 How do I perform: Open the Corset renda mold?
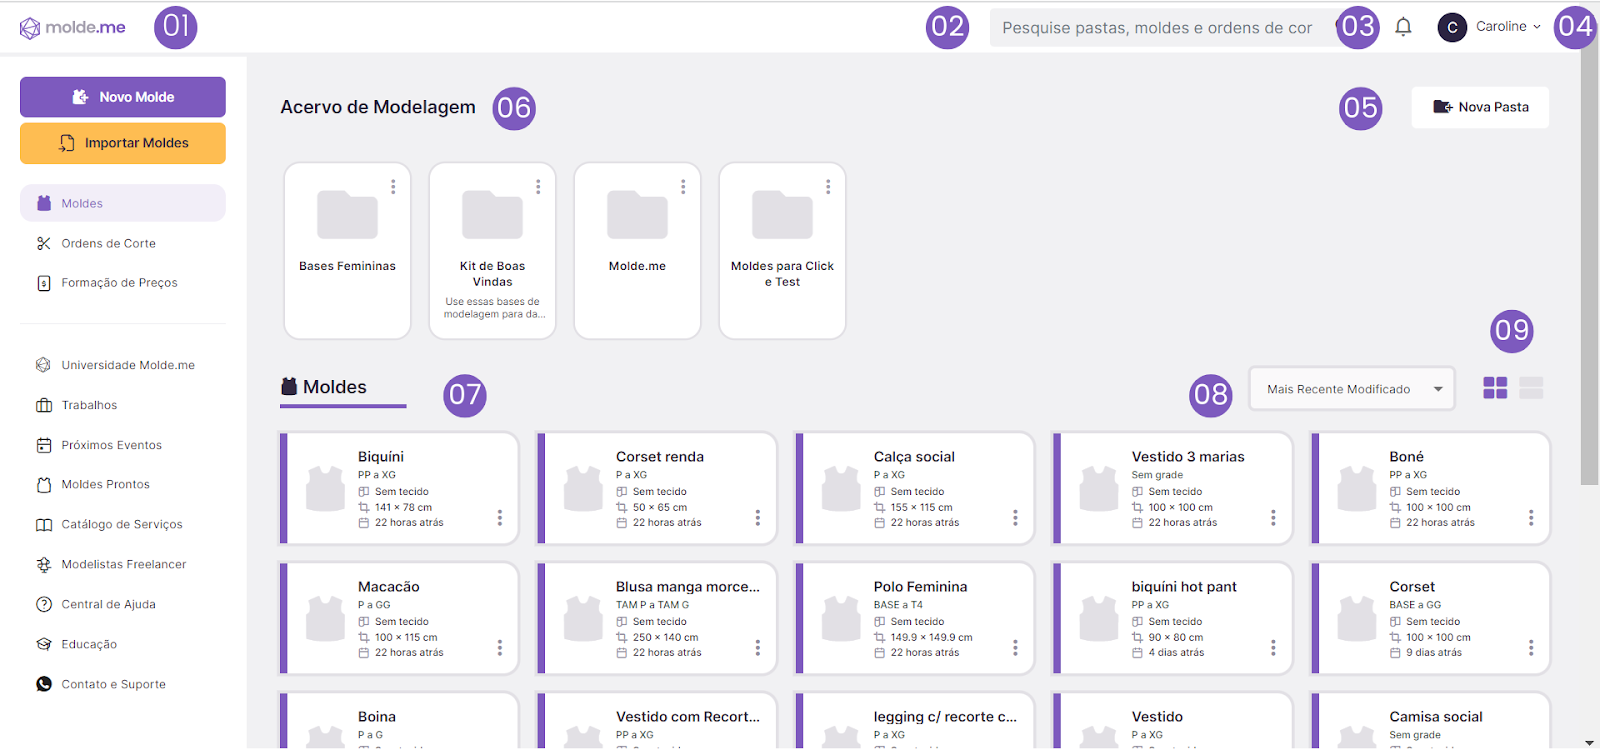click(x=657, y=488)
